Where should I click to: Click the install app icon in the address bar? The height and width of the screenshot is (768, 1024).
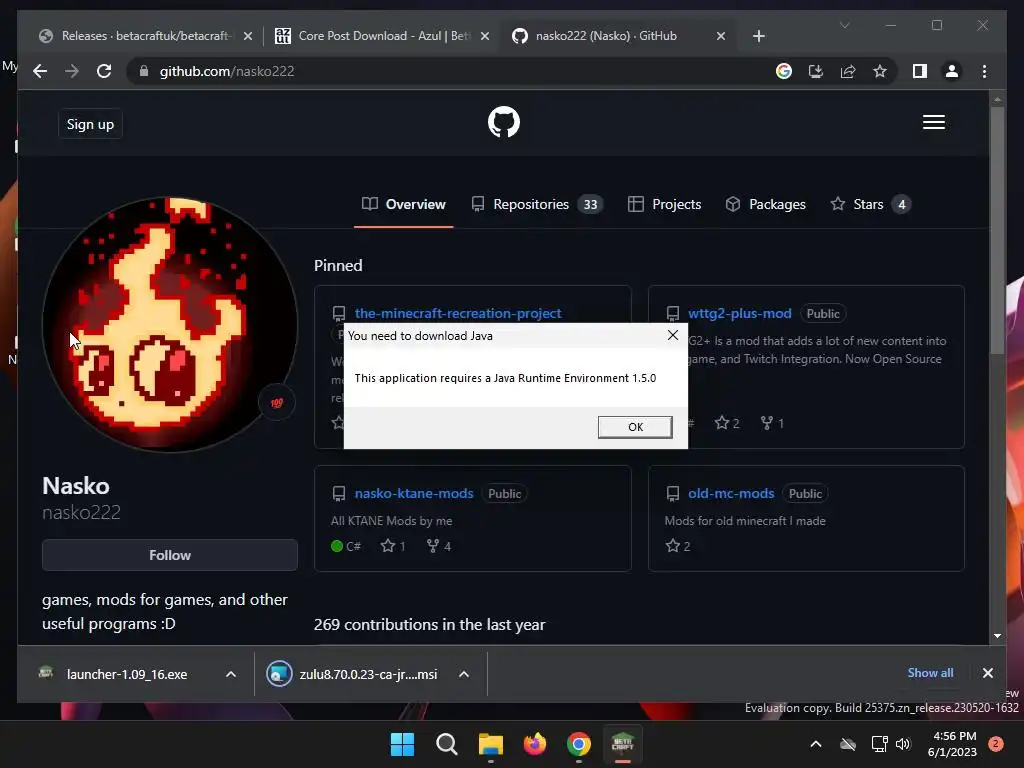(x=816, y=71)
